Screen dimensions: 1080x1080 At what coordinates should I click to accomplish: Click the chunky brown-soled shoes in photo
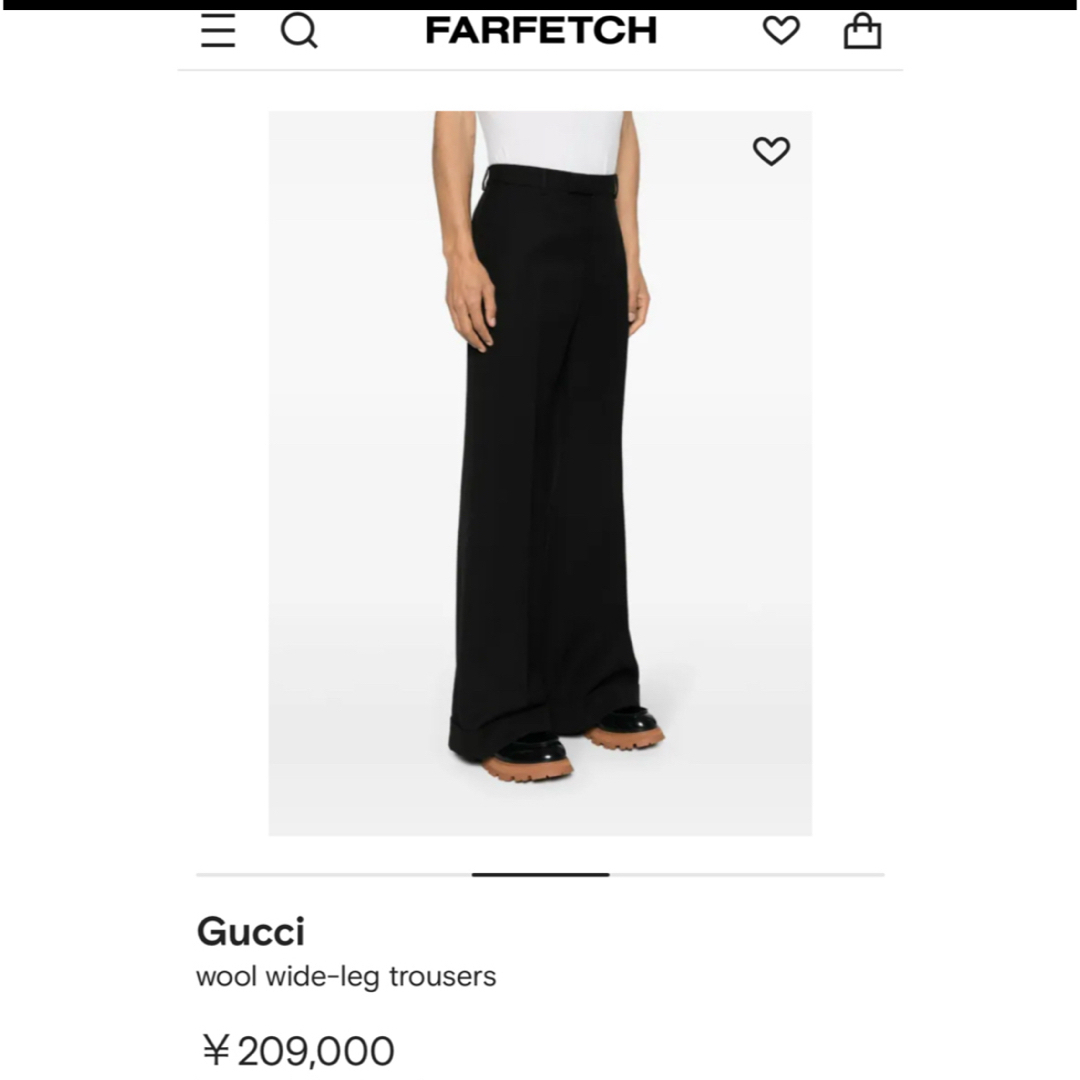[572, 747]
